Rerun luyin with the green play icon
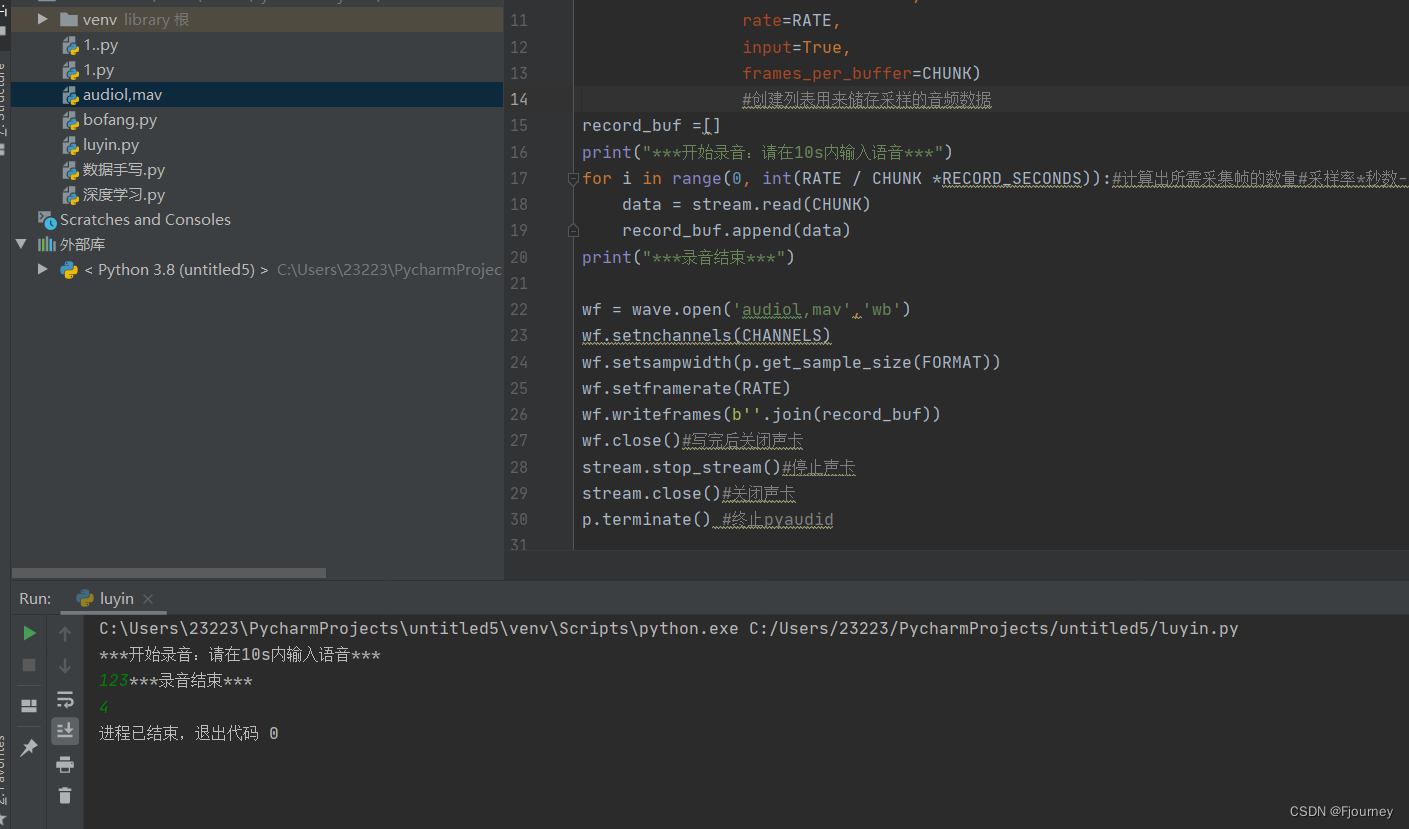Image resolution: width=1409 pixels, height=829 pixels. click(29, 633)
